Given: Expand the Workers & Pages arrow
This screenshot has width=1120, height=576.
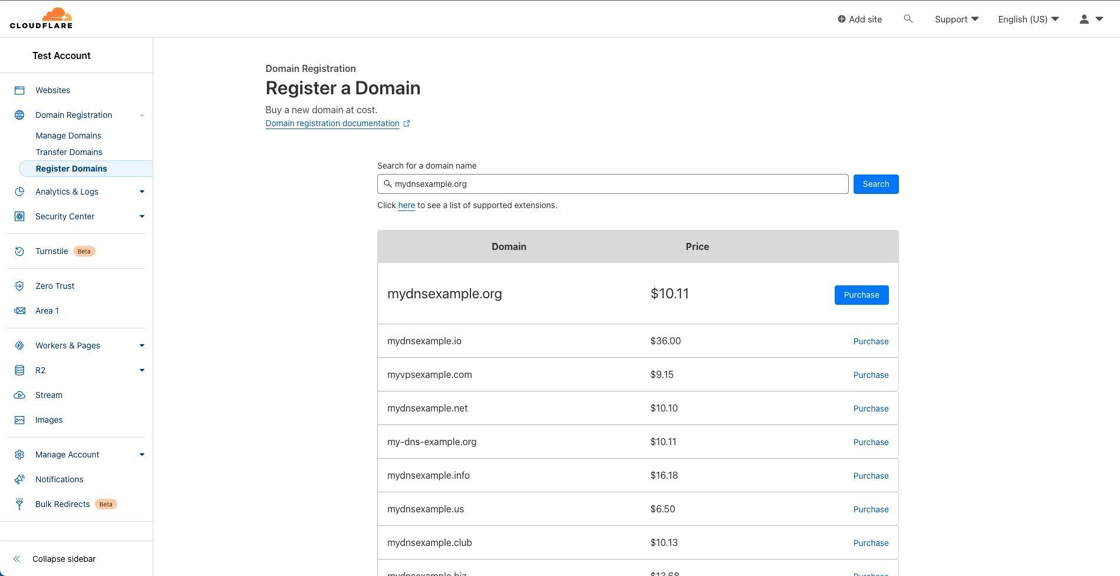Looking at the screenshot, I should click(142, 345).
